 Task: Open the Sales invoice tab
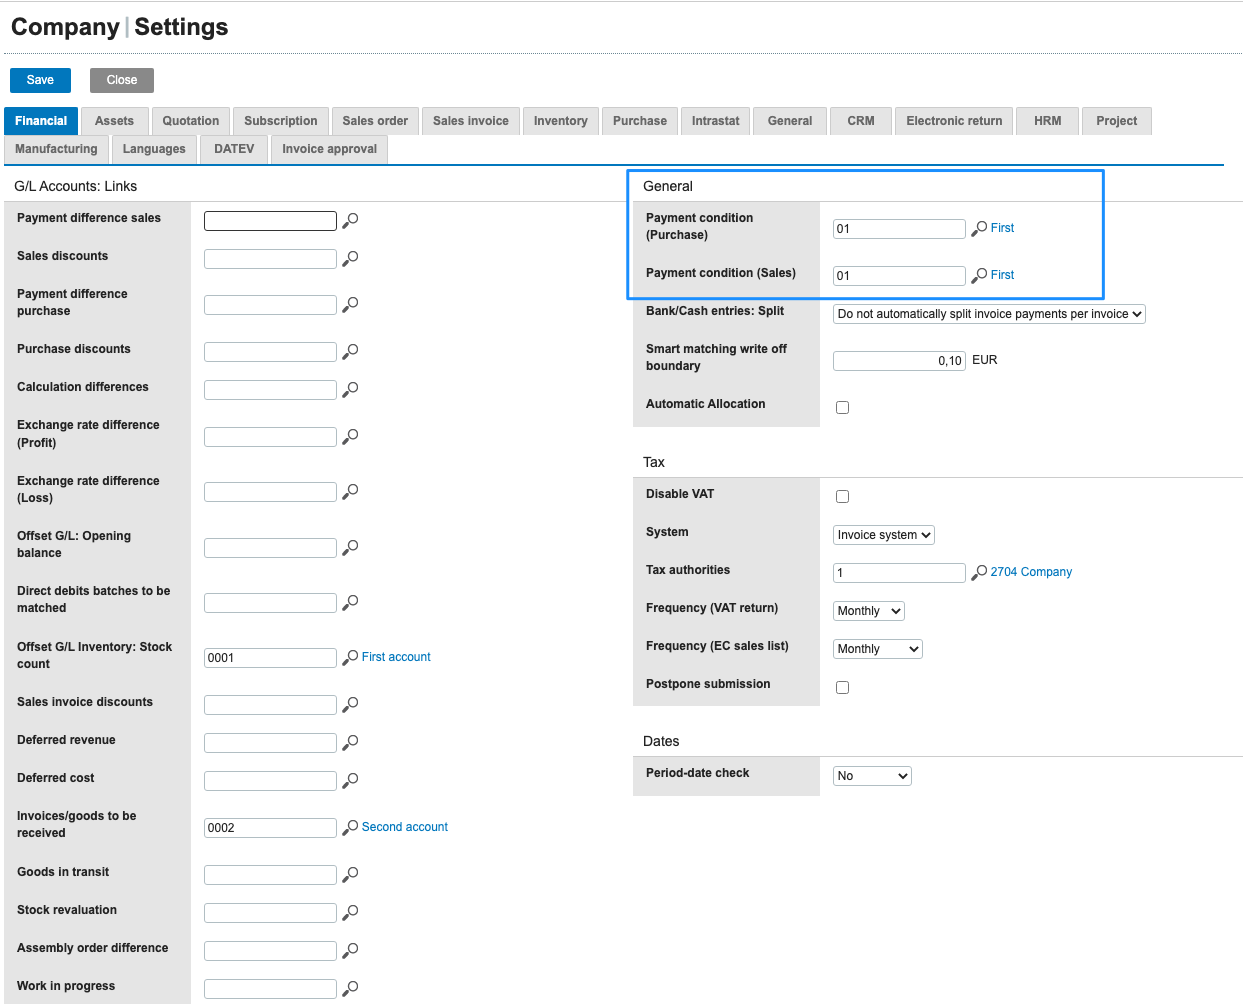point(470,121)
